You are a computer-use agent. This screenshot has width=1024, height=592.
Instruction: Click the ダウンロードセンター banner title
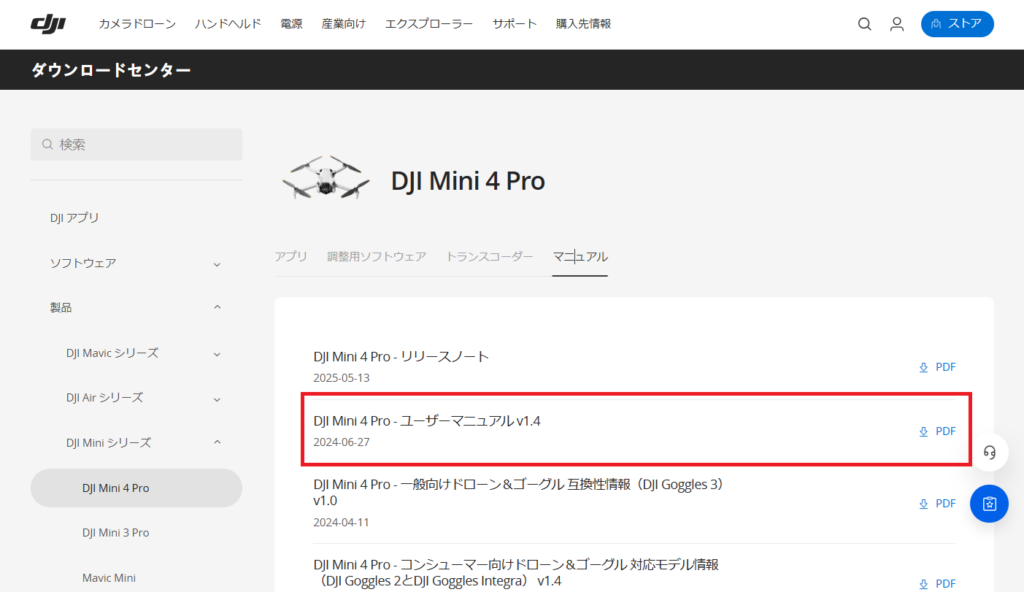coord(111,70)
